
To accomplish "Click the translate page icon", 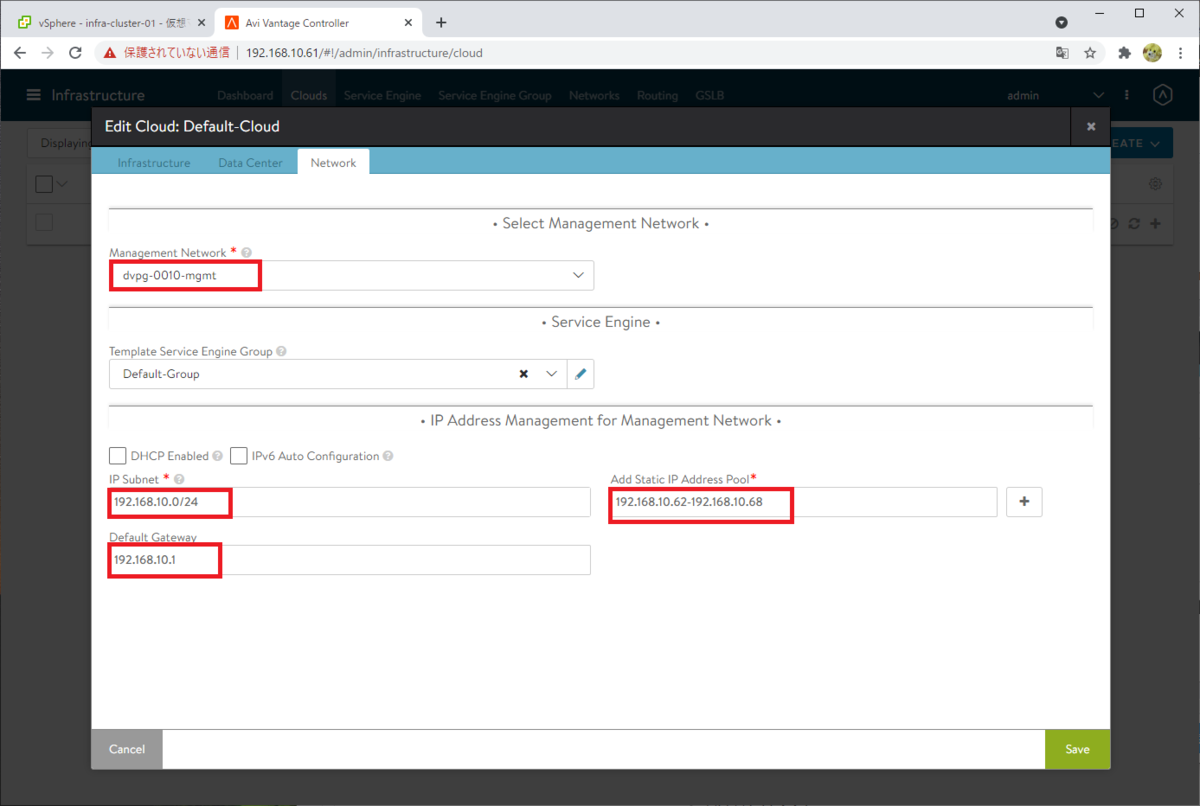I will point(1062,52).
